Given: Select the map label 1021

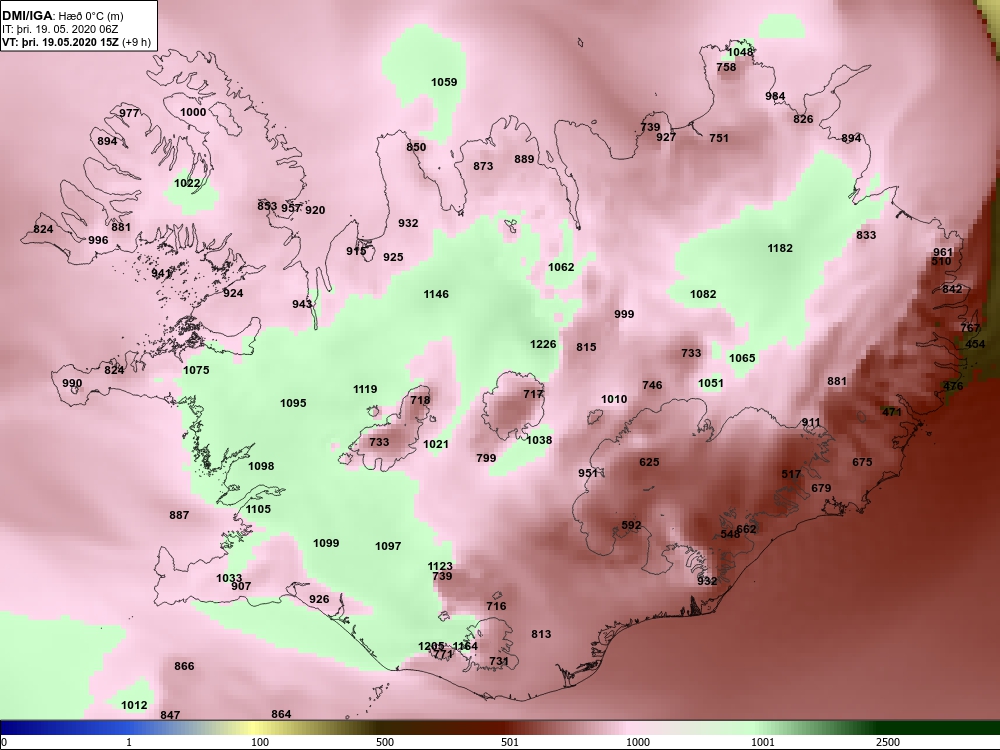Looking at the screenshot, I should 436,444.
